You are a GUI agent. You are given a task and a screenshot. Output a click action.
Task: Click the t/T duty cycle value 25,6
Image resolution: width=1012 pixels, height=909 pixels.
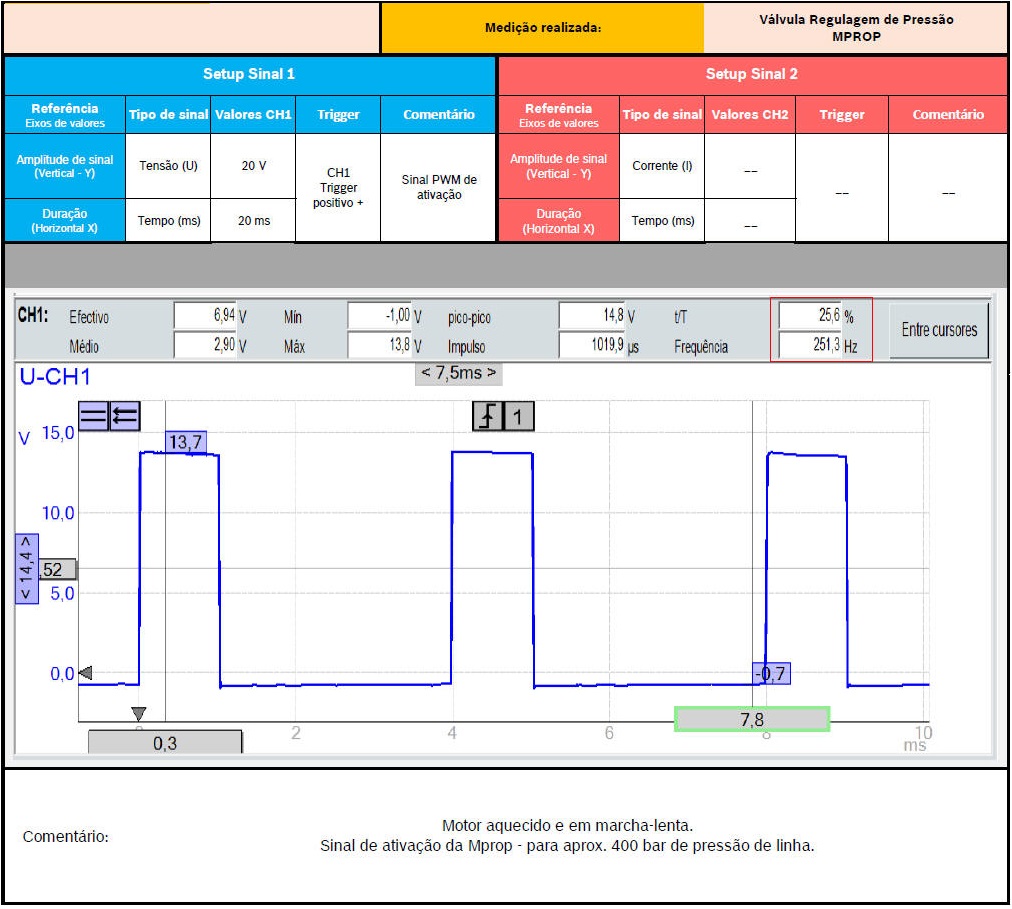(x=810, y=316)
